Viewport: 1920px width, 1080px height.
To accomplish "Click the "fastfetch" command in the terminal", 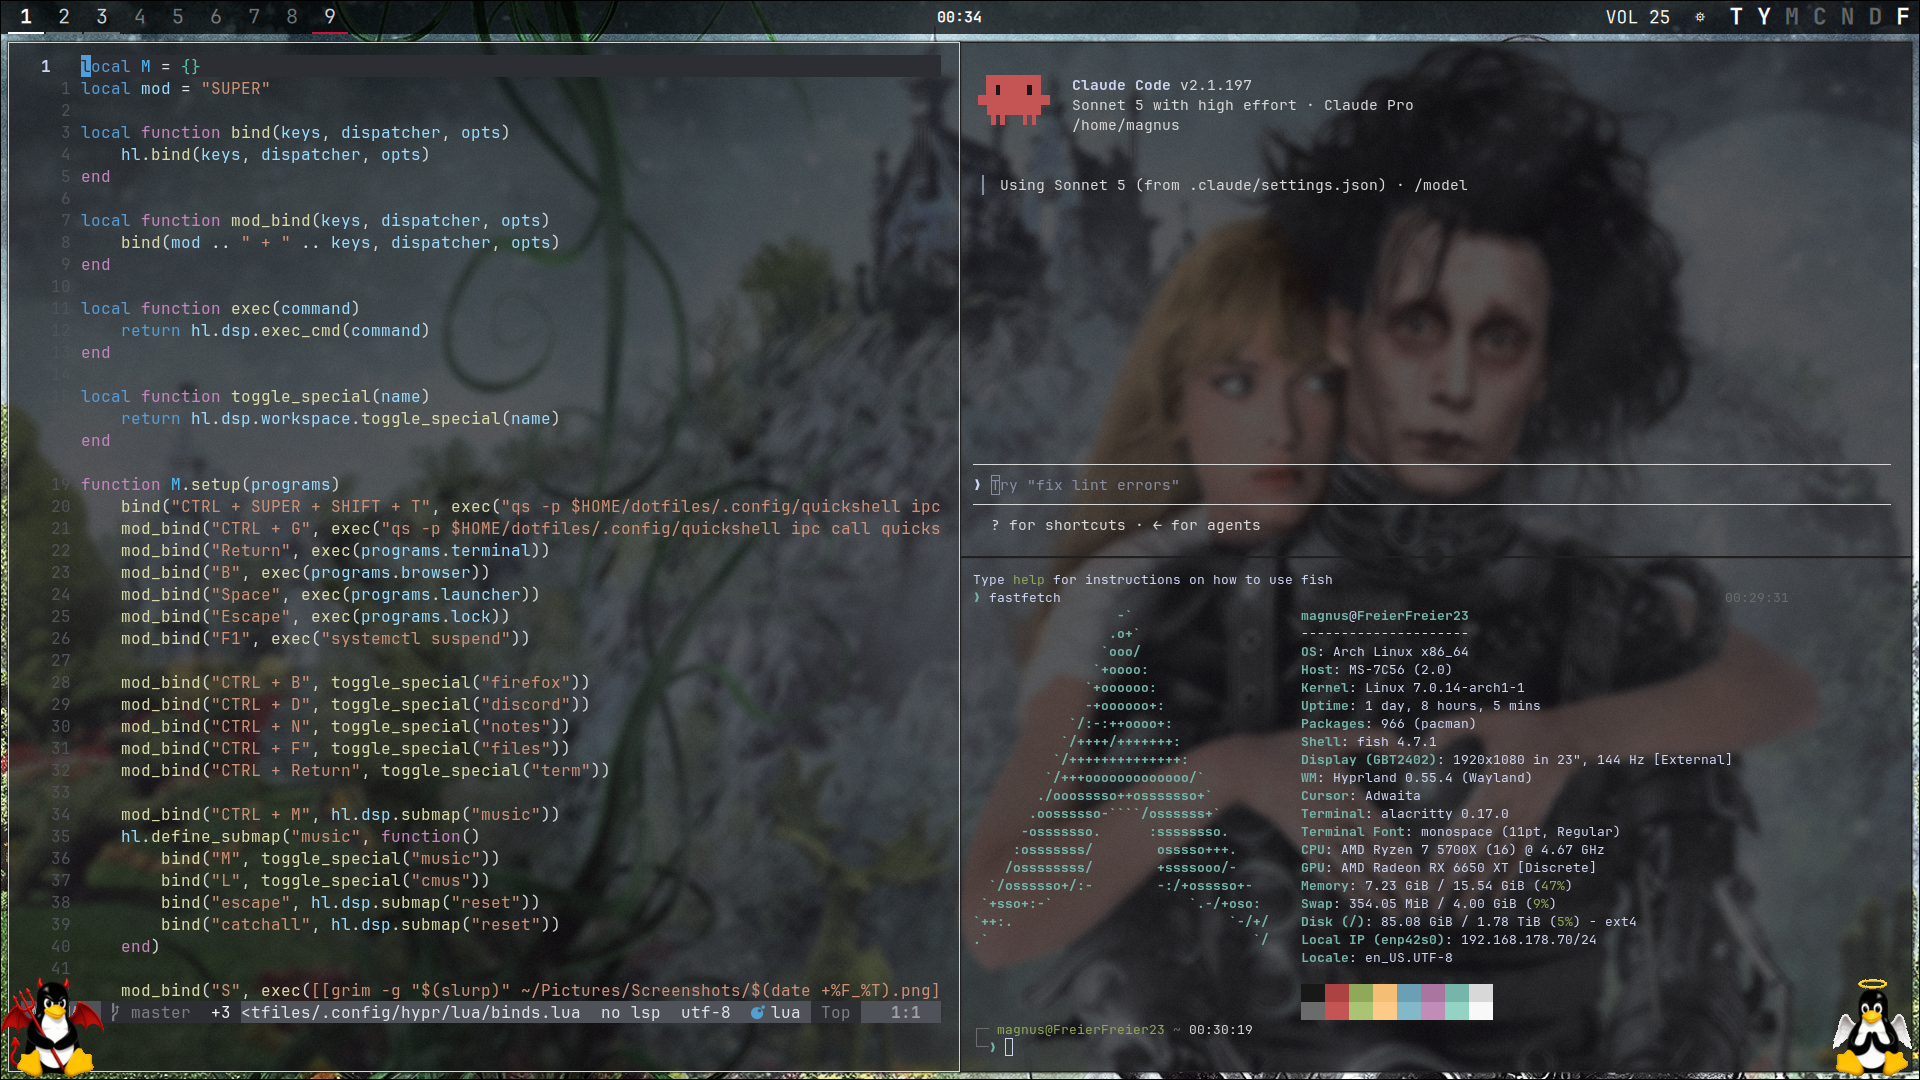I will tap(1025, 598).
